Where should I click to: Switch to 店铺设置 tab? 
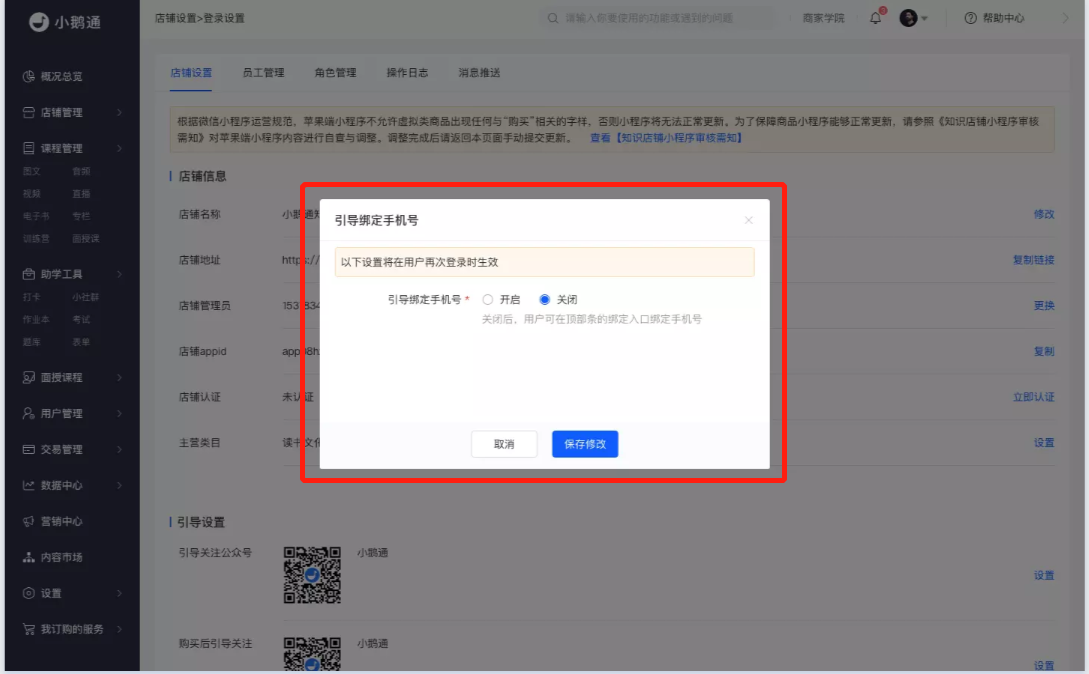191,72
